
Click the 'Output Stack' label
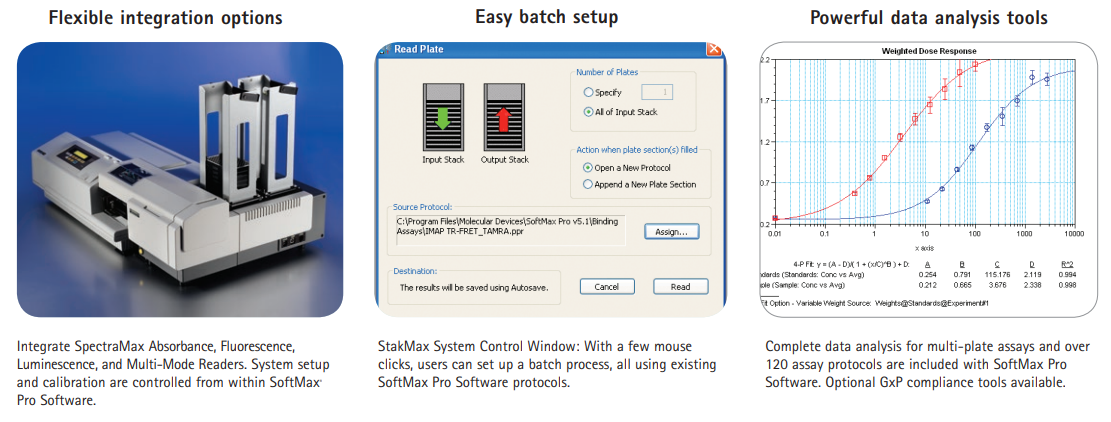504,159
